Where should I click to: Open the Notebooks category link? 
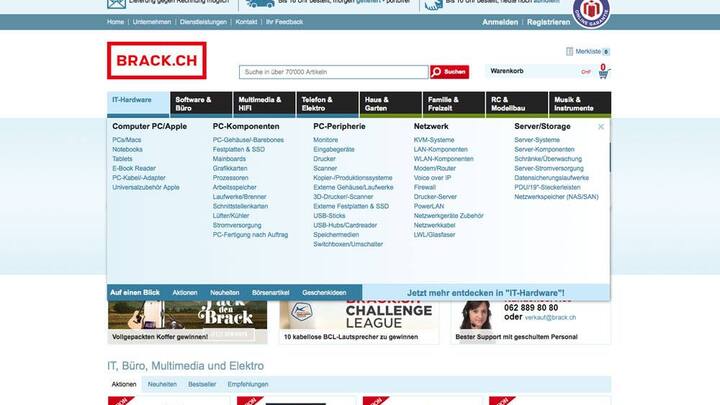(127, 149)
